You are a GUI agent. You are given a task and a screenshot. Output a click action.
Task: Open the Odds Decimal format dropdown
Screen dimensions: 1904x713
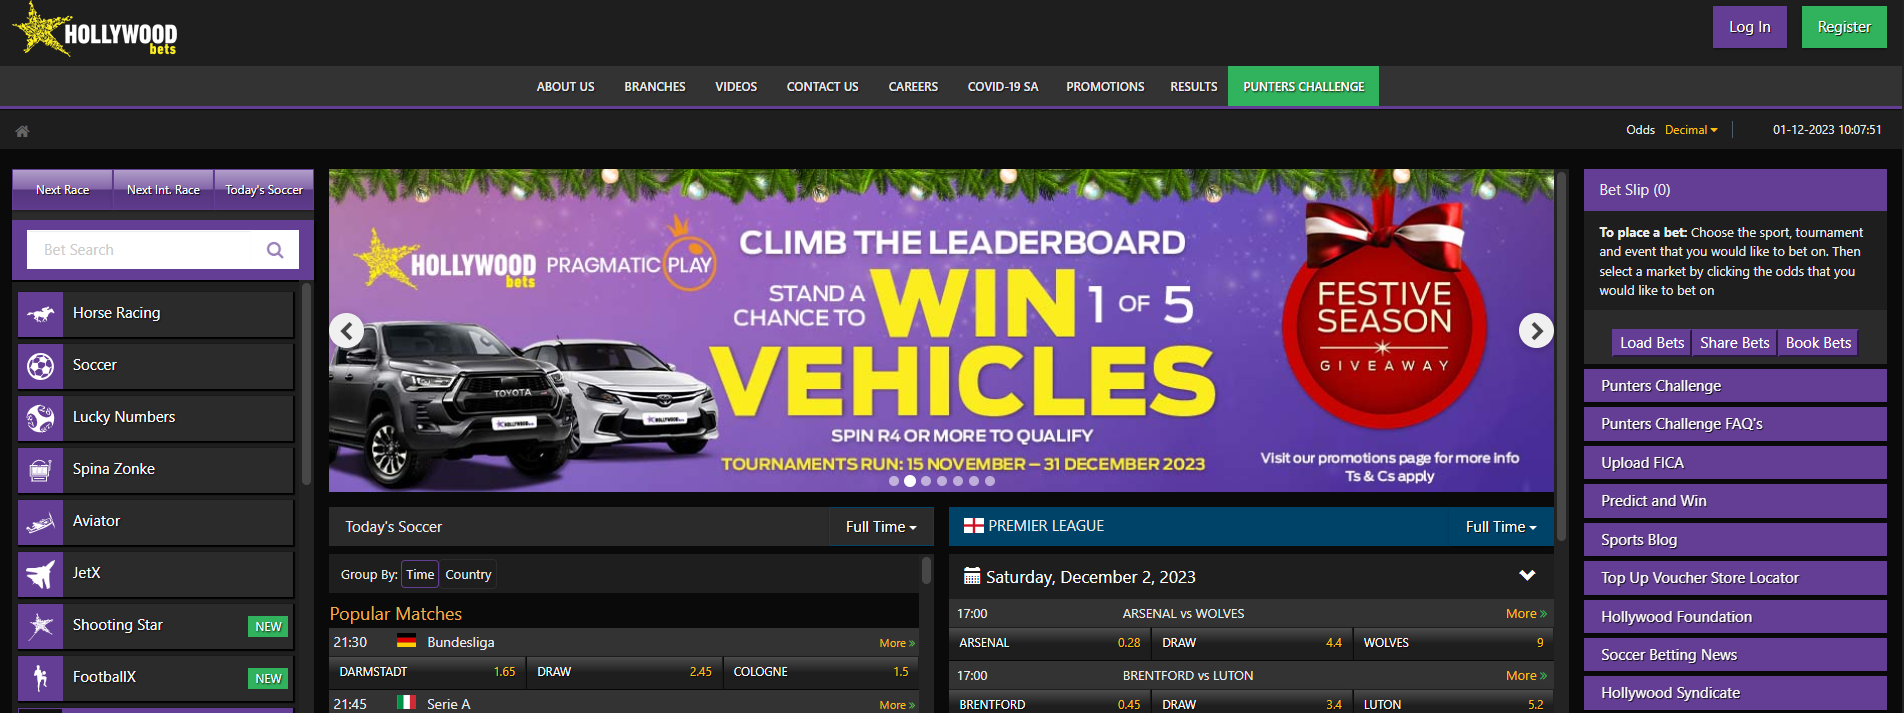pyautogui.click(x=1691, y=130)
